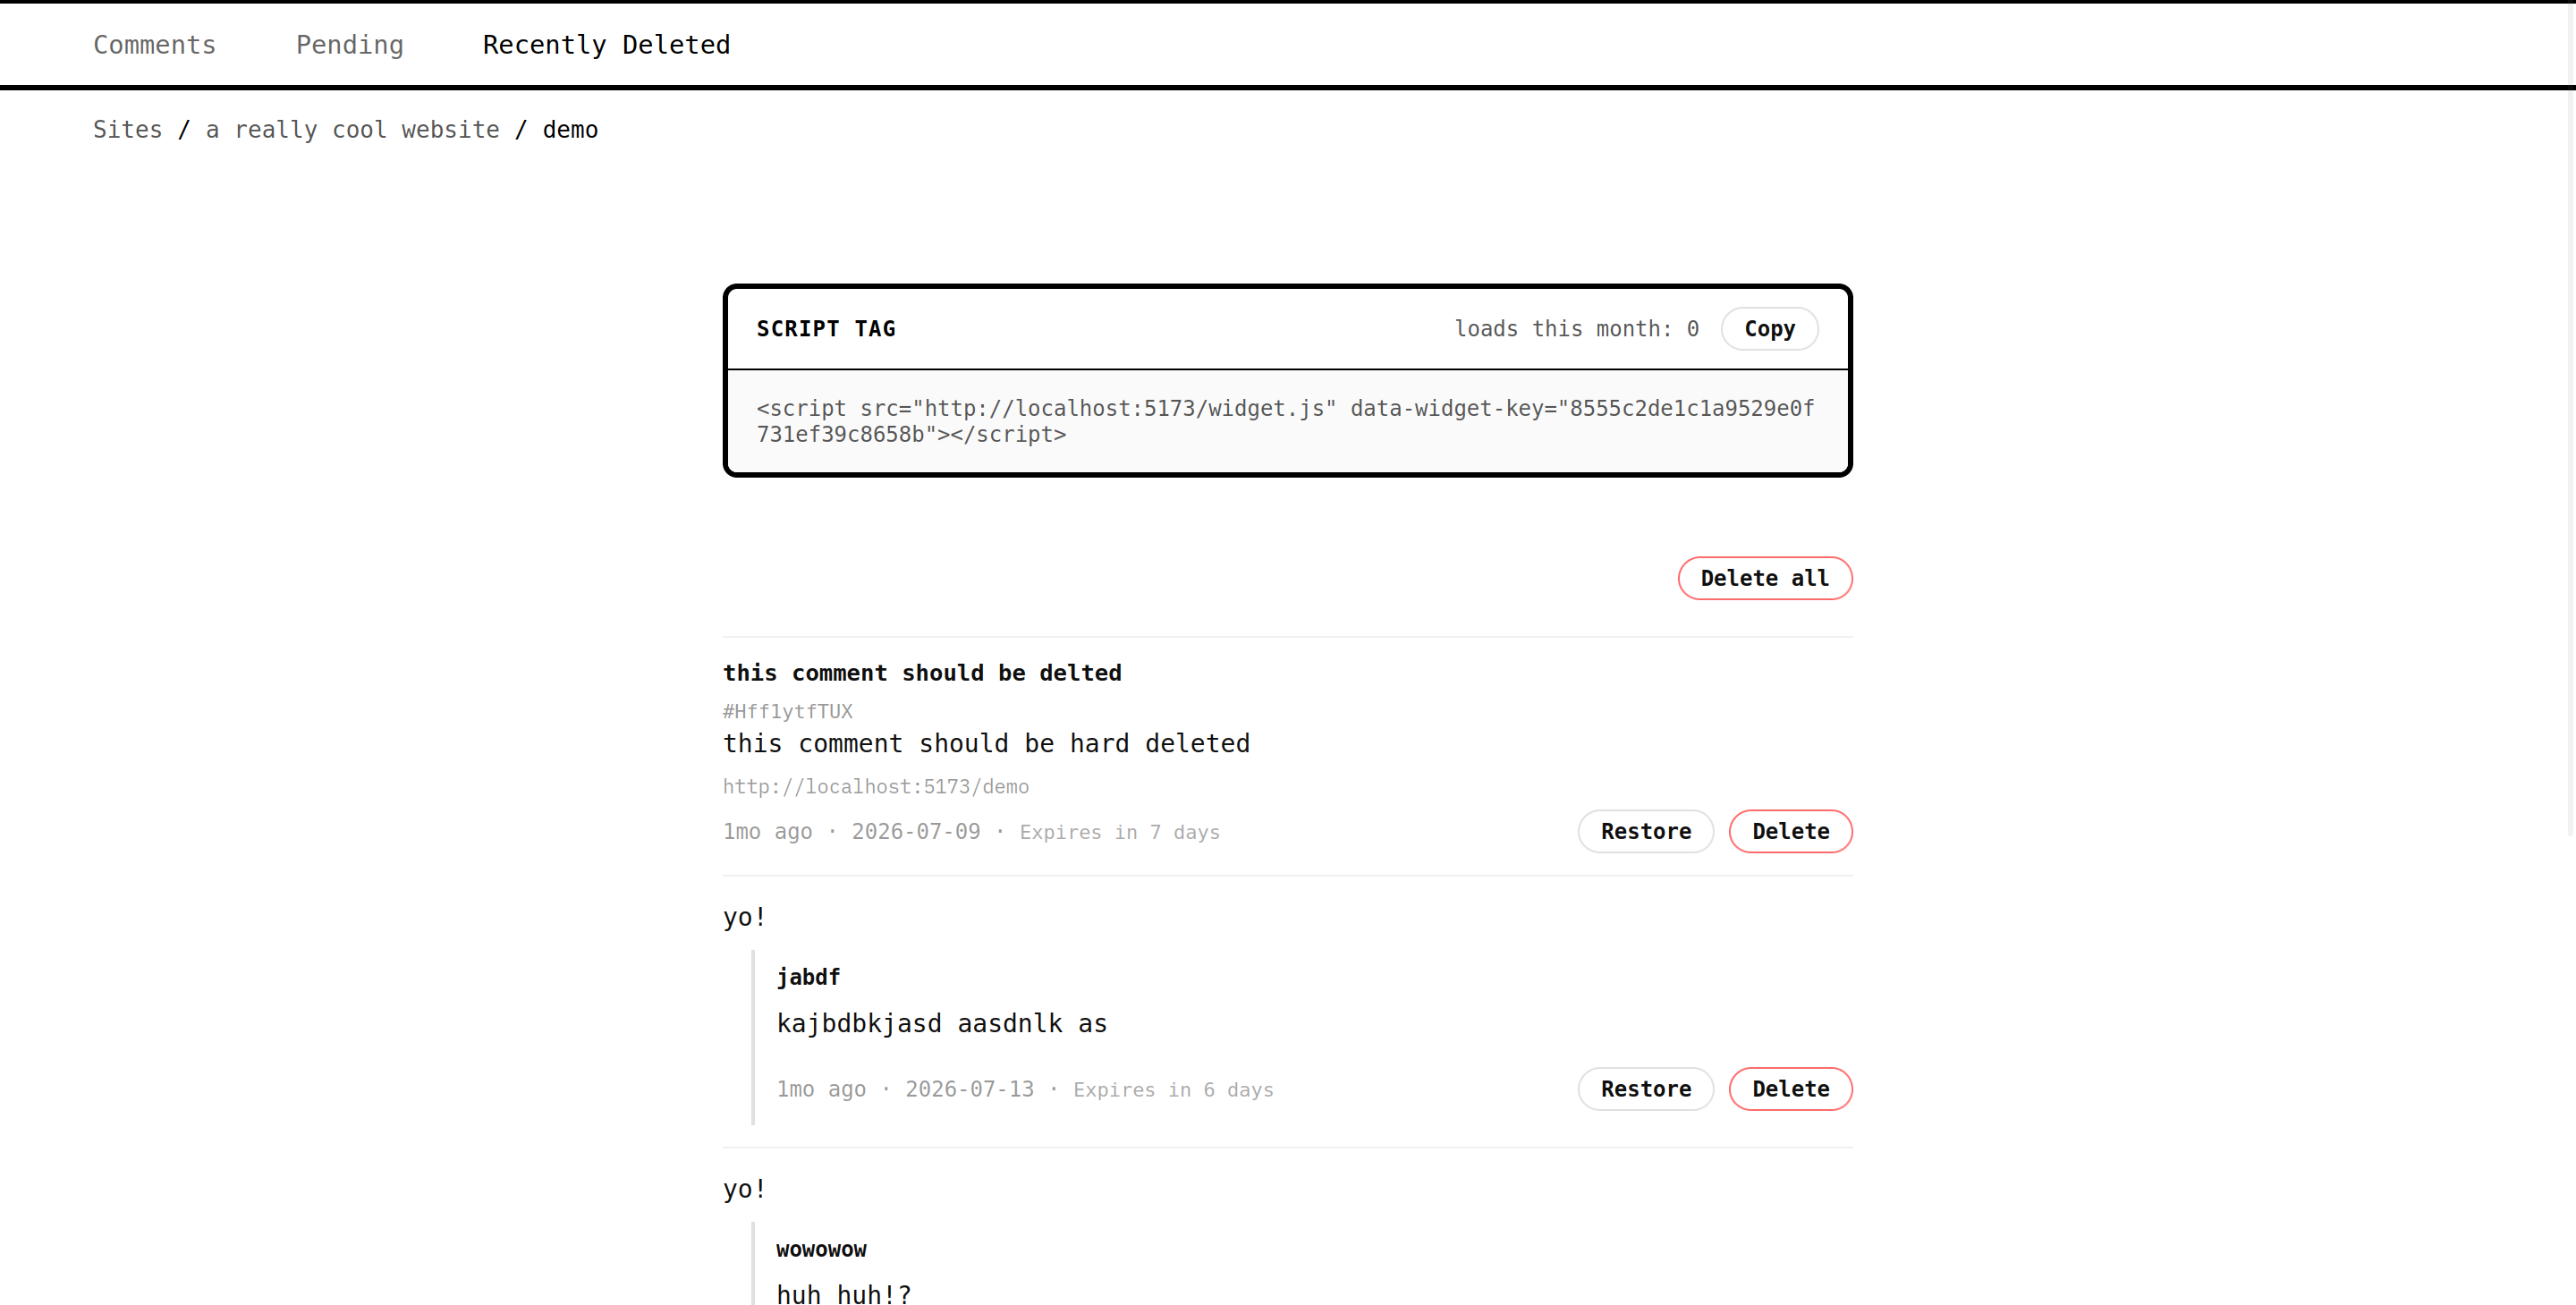Go to Sites breadcrumb link
Viewport: 2576px width, 1305px height.
pyautogui.click(x=127, y=130)
